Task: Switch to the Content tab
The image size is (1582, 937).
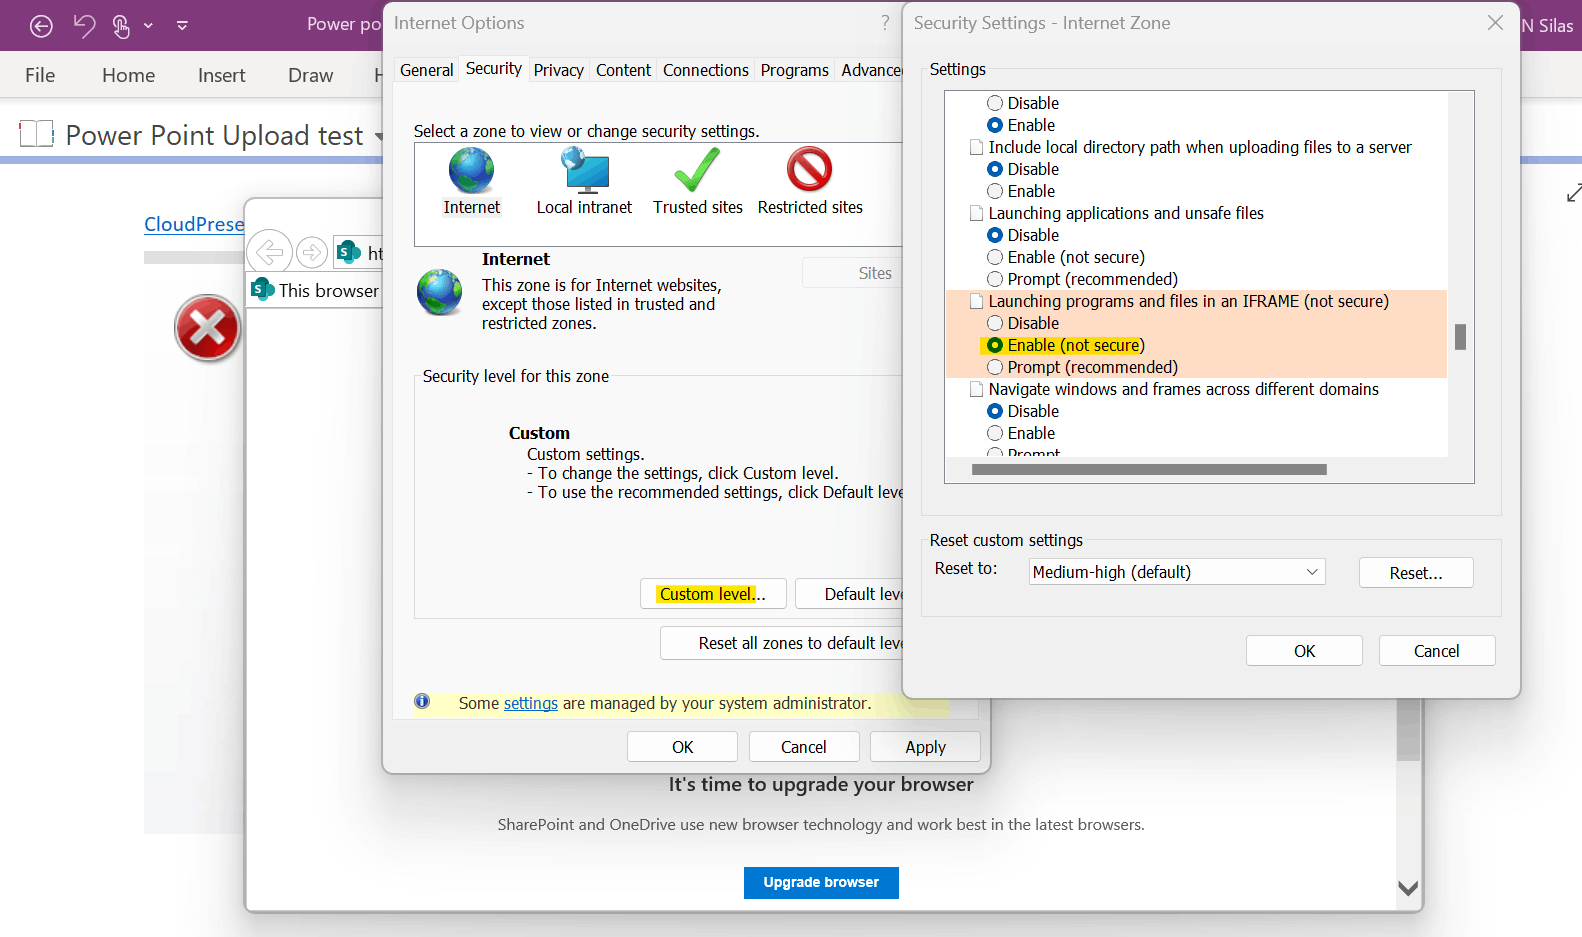Action: click(x=623, y=70)
